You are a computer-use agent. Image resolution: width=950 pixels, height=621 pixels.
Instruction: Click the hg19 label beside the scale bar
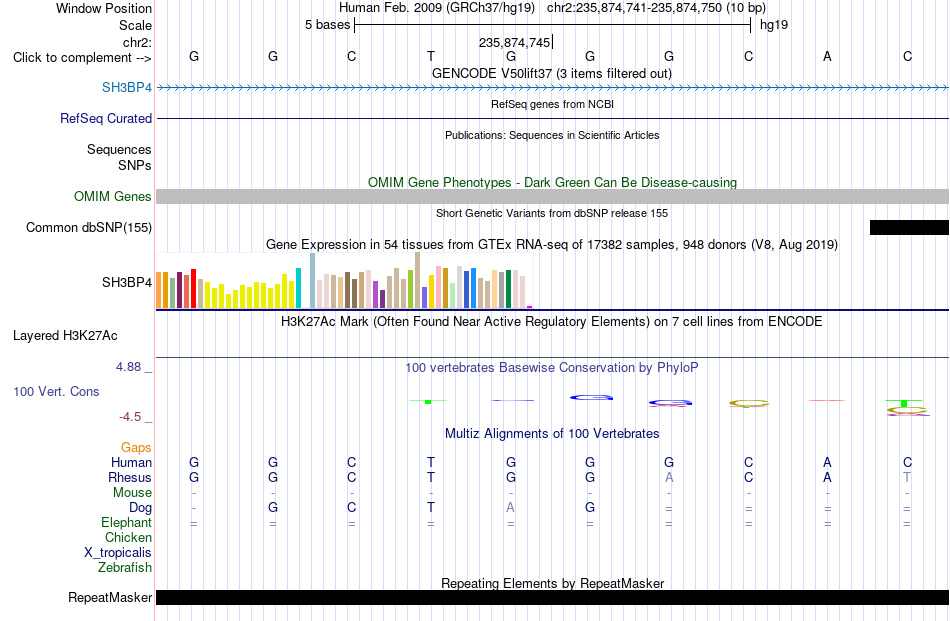pyautogui.click(x=774, y=25)
